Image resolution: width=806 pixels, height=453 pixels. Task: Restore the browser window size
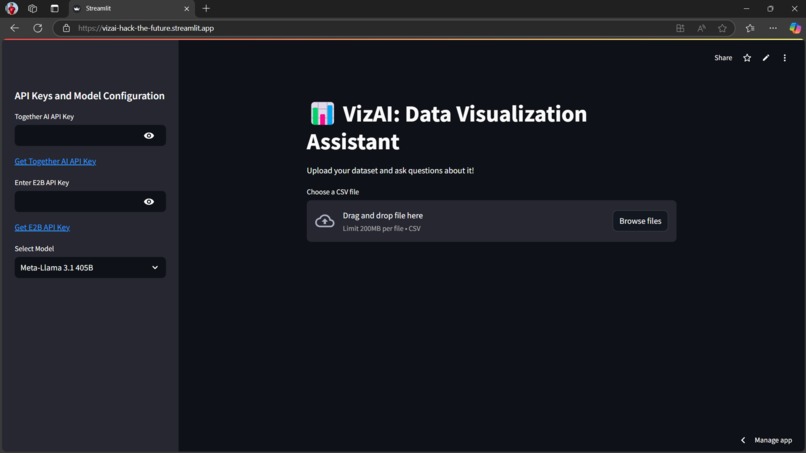(x=770, y=8)
